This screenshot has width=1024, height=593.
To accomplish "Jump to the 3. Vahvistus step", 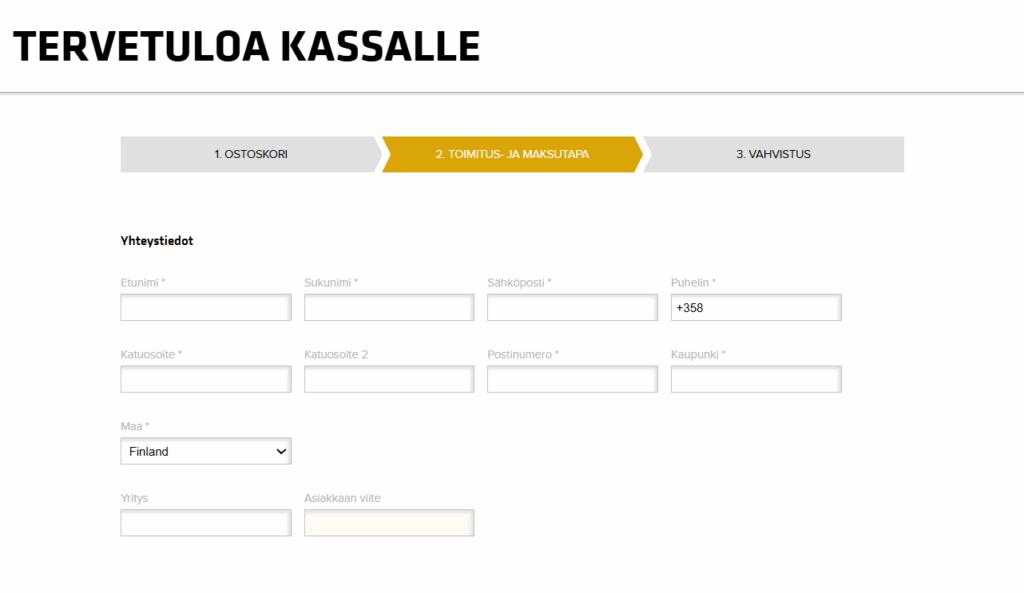I will [x=773, y=154].
